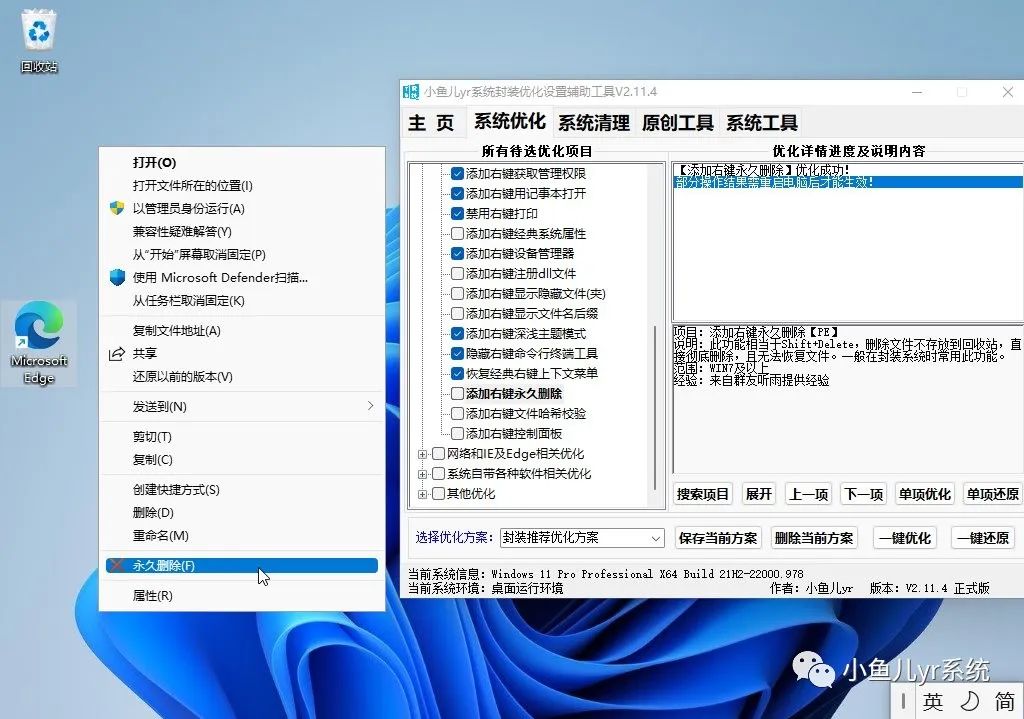This screenshot has width=1024, height=719.
Task: Switch input language via 英 indicator
Action: tap(933, 702)
